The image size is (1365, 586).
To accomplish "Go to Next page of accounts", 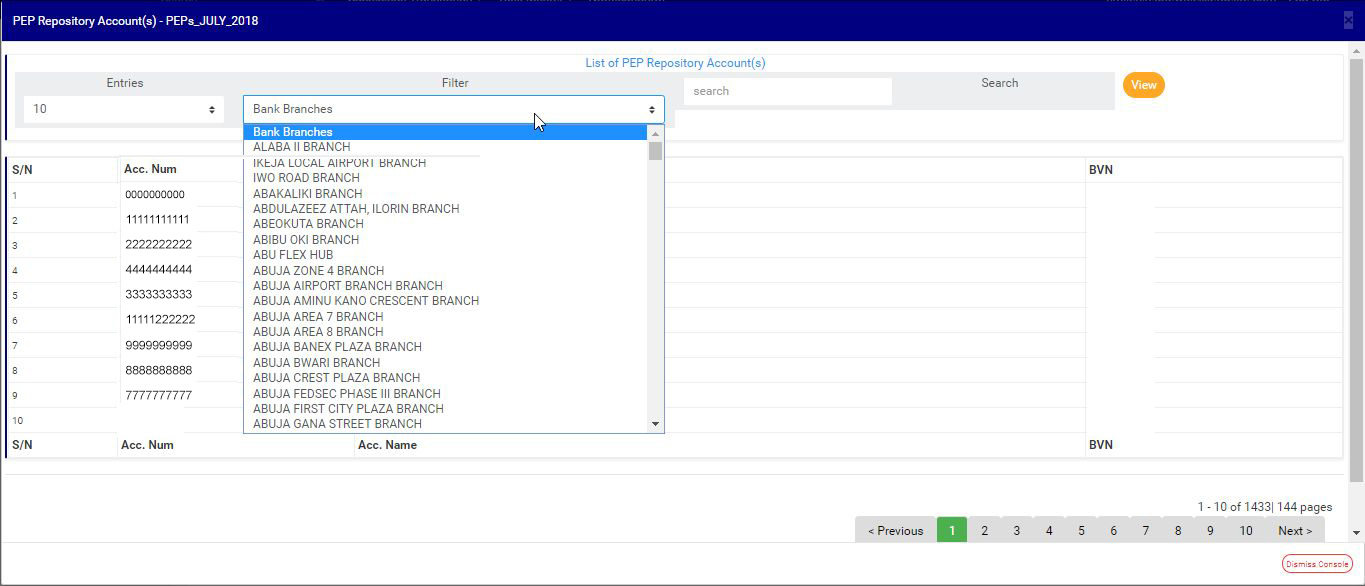I will pos(1294,531).
